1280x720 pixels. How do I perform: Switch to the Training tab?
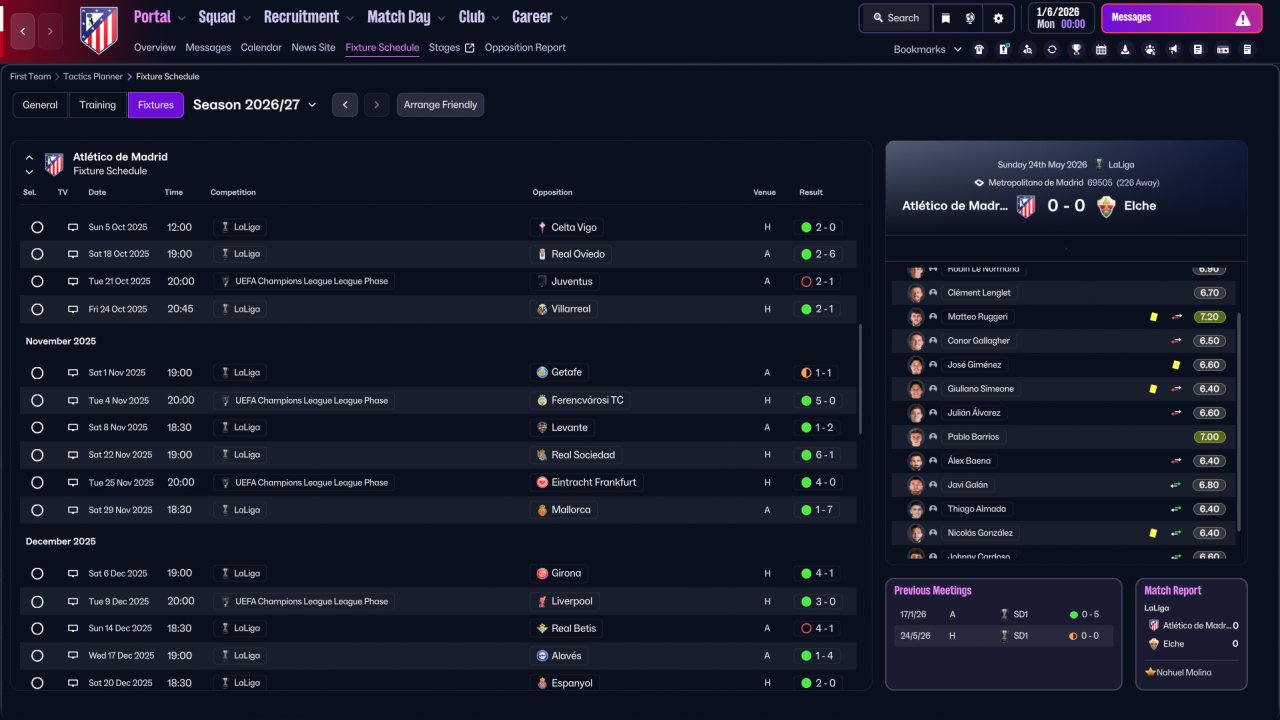coord(98,105)
